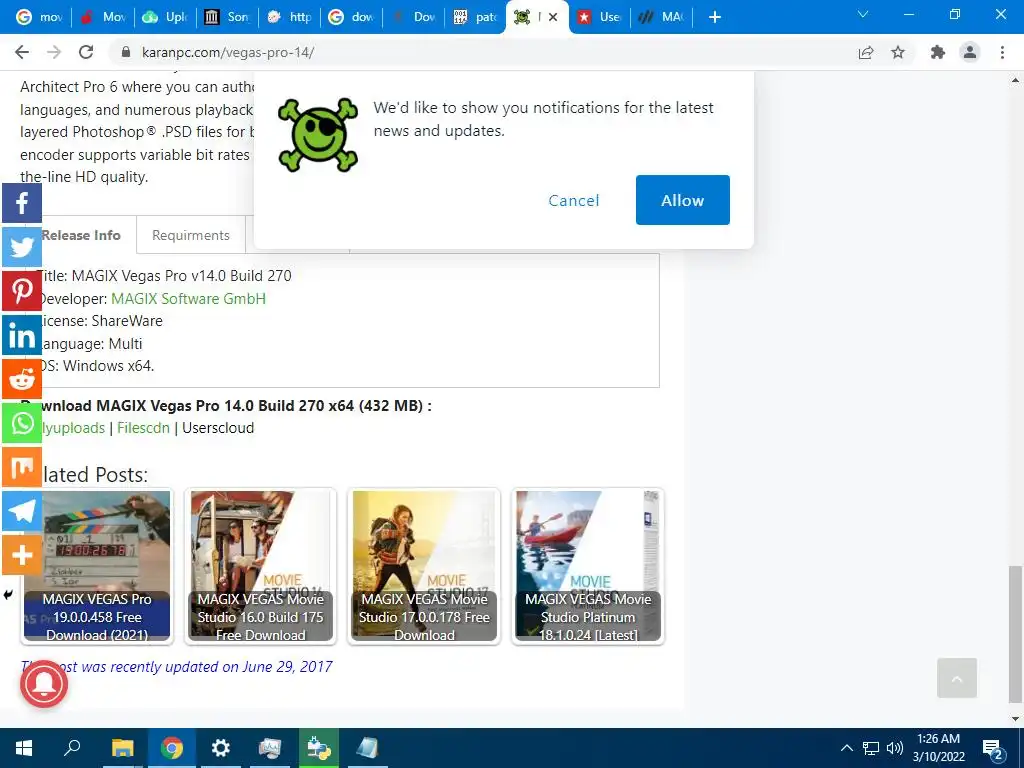Open the notification center icon

tap(993, 748)
